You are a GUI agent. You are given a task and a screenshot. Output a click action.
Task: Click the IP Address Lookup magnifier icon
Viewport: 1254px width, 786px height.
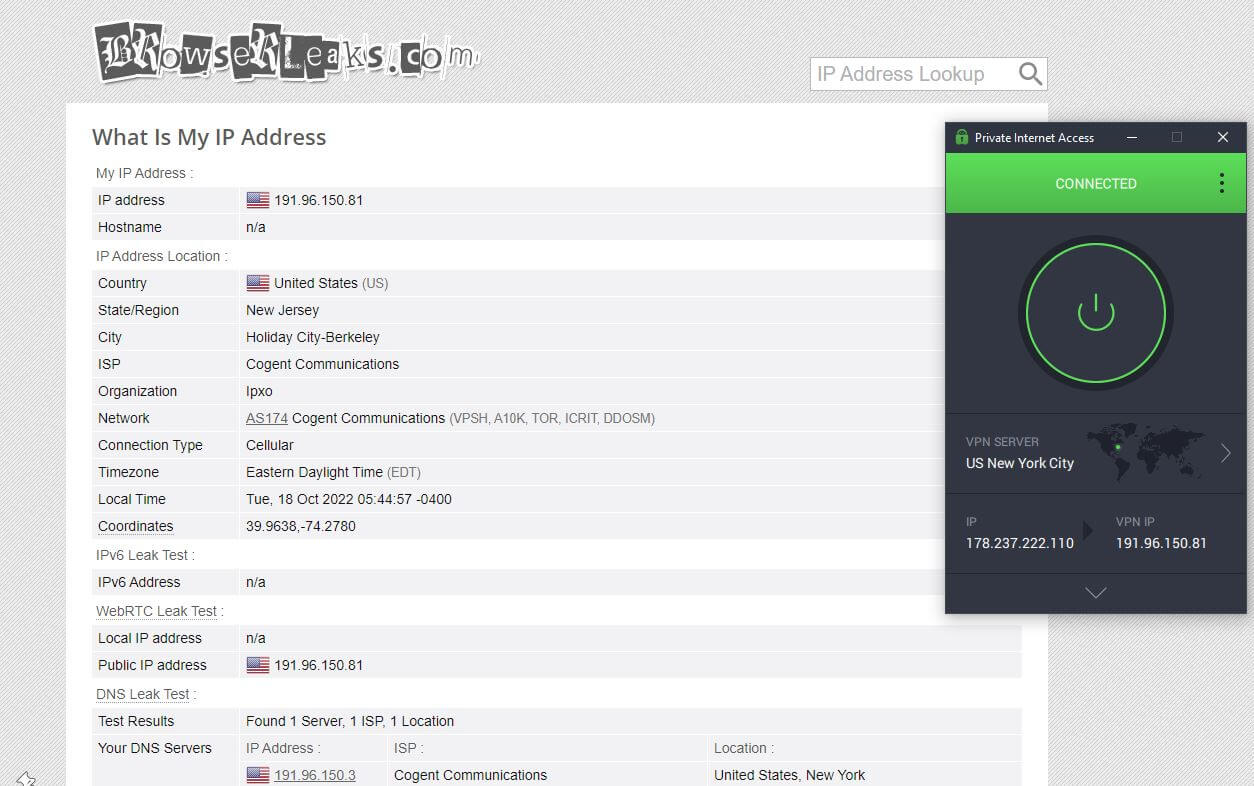[1030, 74]
